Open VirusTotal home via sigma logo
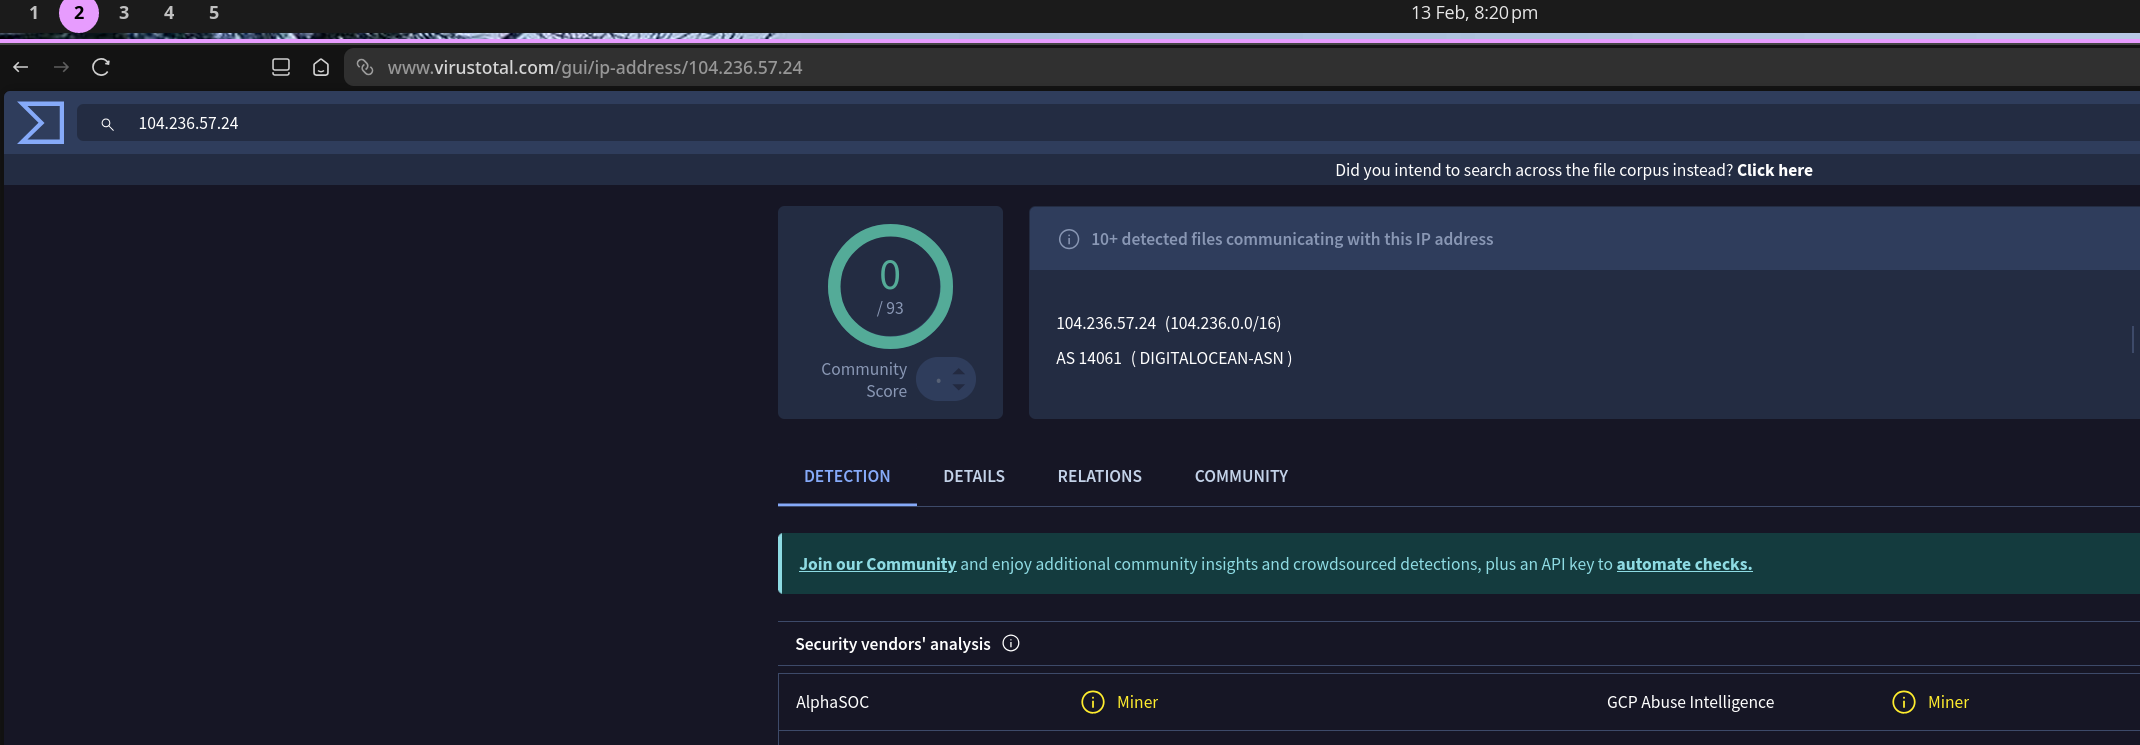 (41, 123)
